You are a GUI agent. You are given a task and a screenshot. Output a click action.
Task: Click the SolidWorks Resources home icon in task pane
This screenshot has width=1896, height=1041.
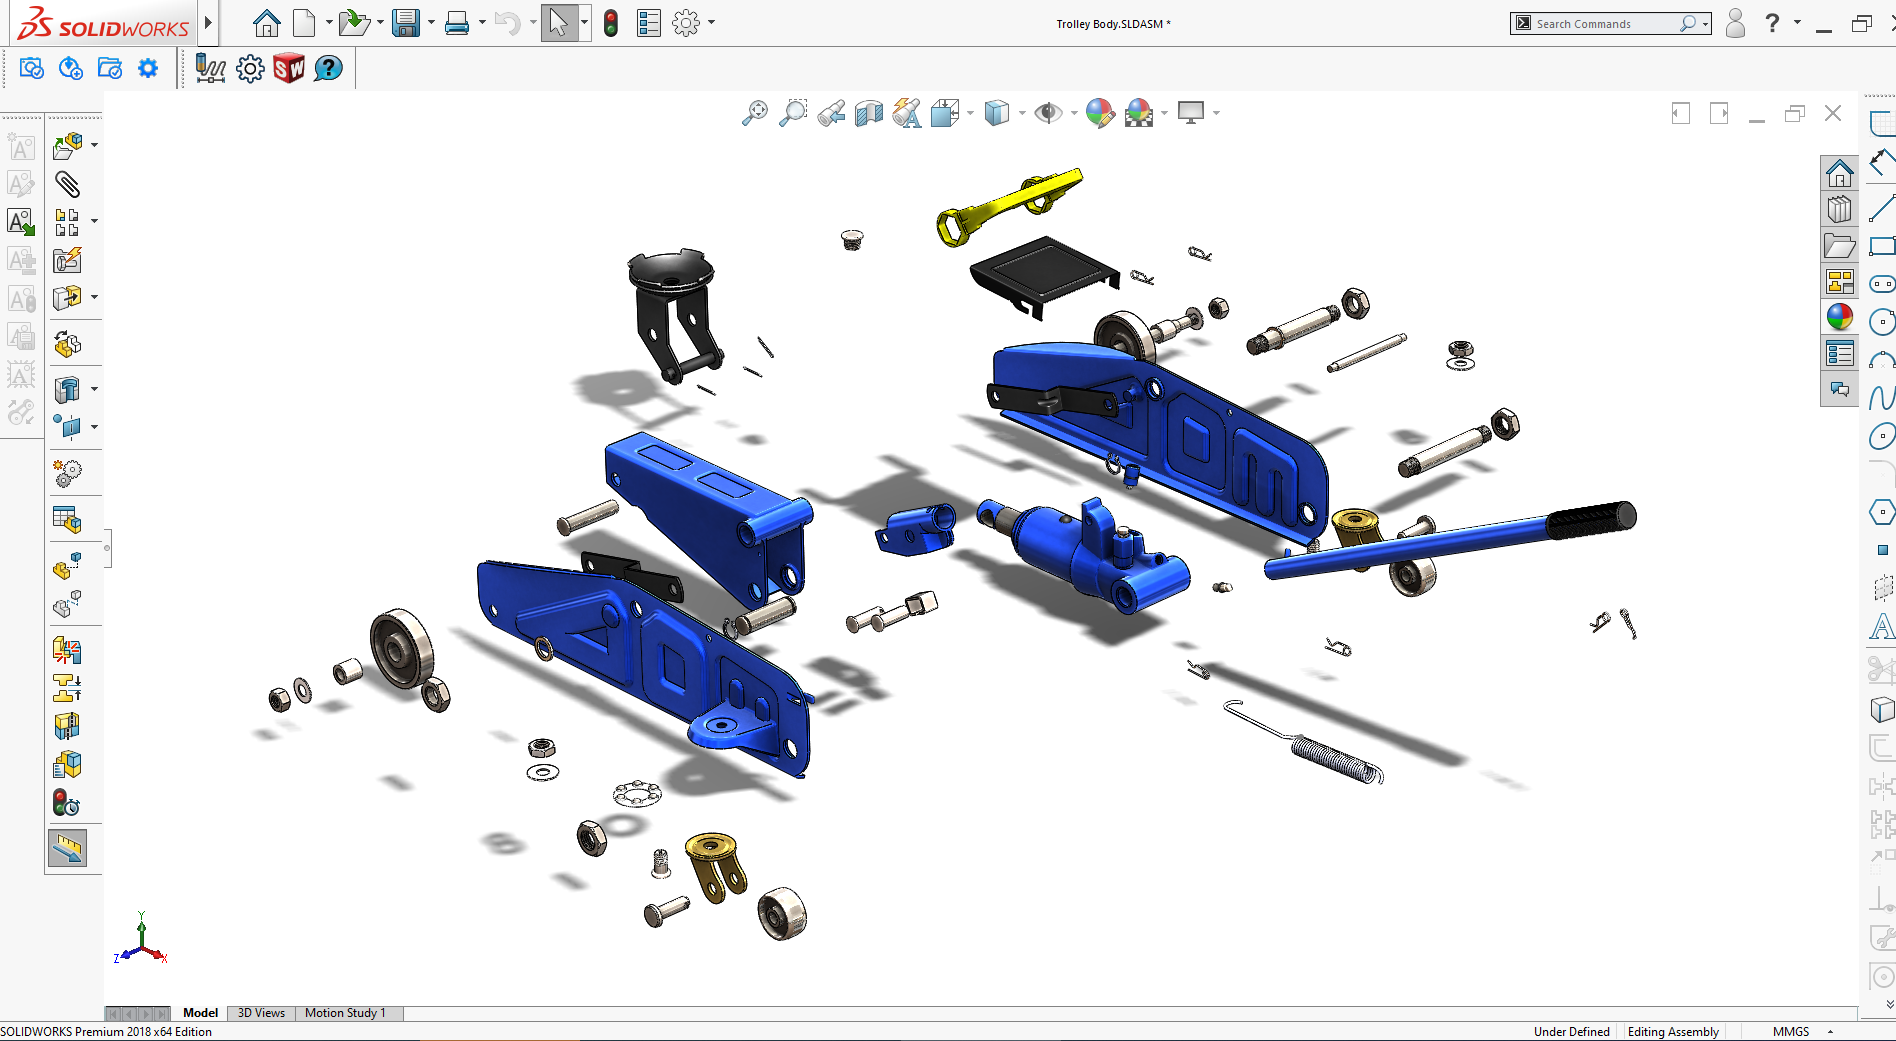[1839, 174]
